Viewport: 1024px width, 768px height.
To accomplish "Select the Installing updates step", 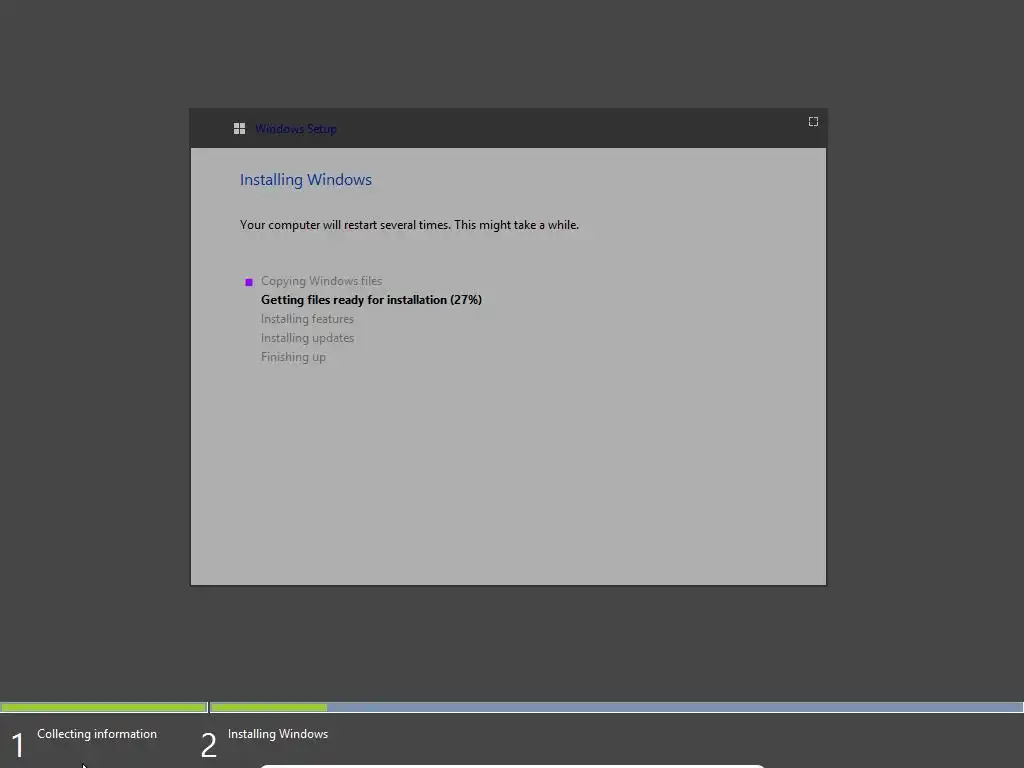I will coord(307,338).
